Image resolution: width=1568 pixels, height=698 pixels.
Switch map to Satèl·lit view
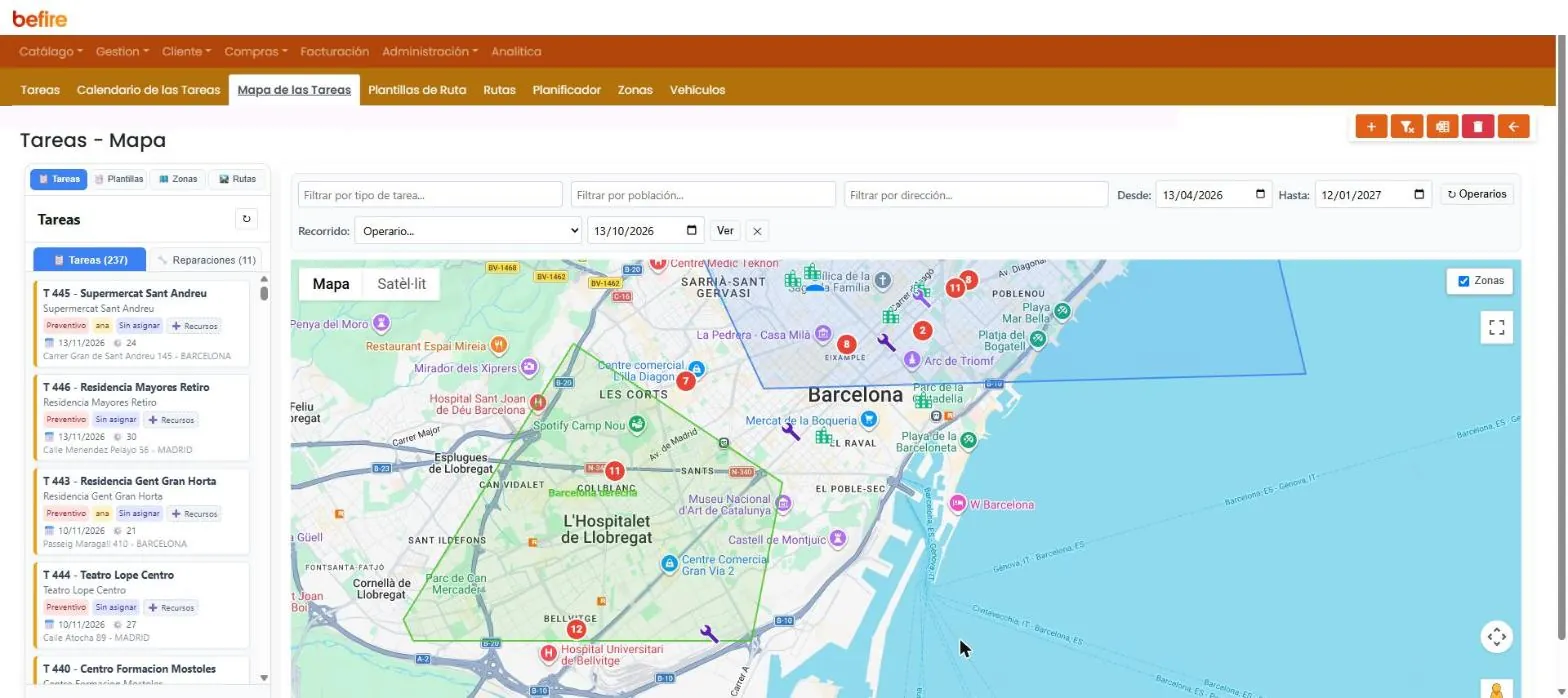[401, 284]
